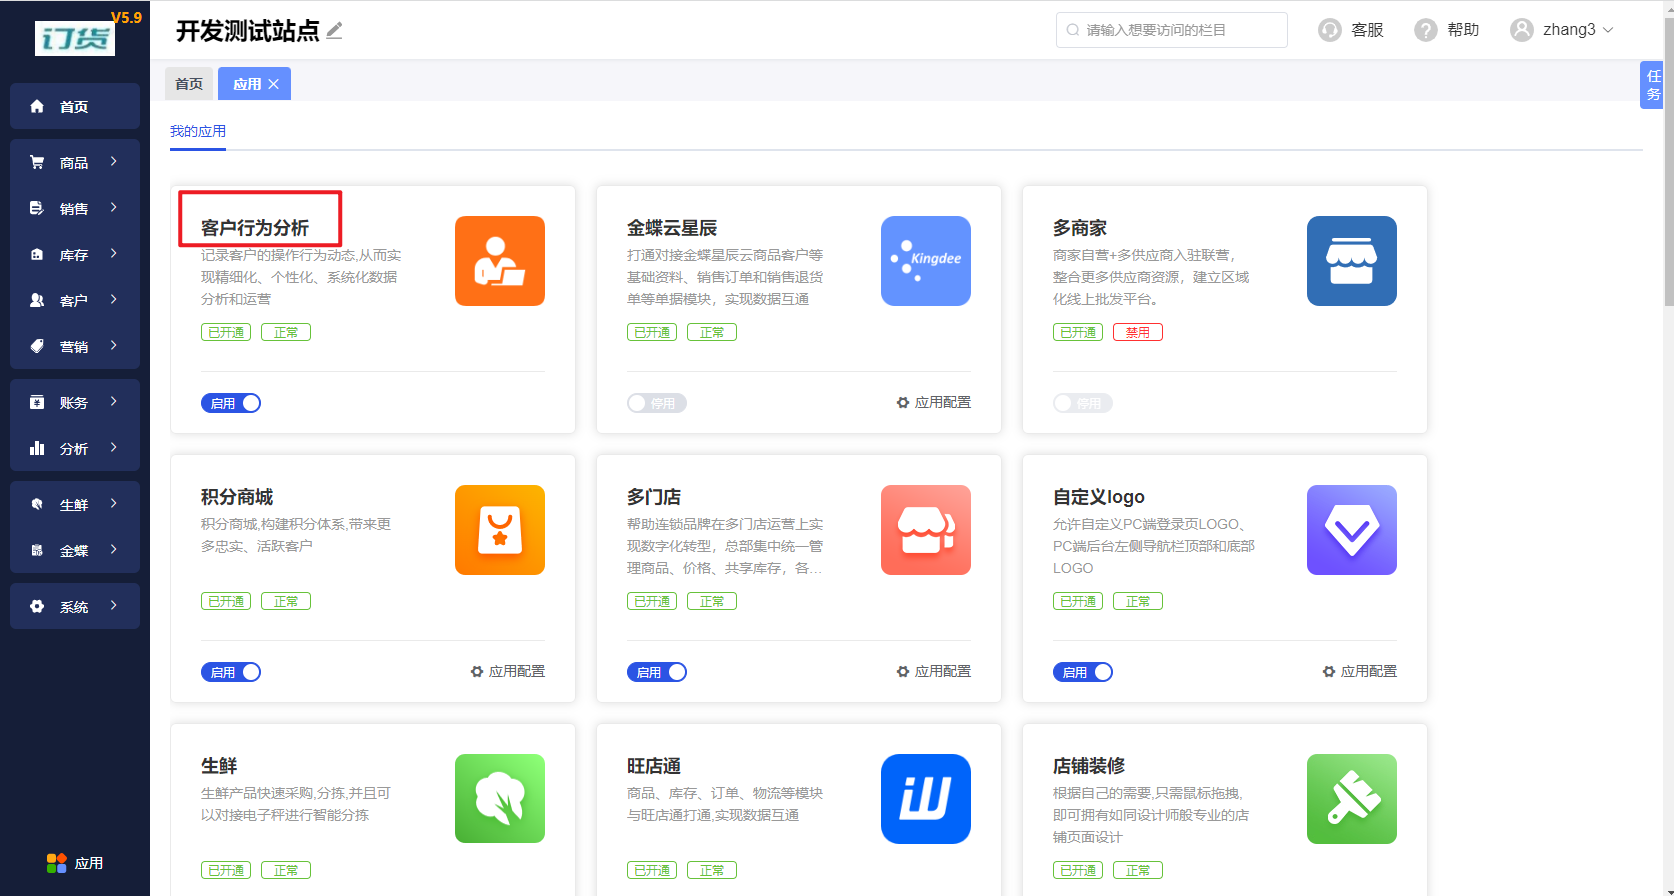Open the green 生鲜 vegetable icon
This screenshot has width=1674, height=896.
(x=499, y=799)
